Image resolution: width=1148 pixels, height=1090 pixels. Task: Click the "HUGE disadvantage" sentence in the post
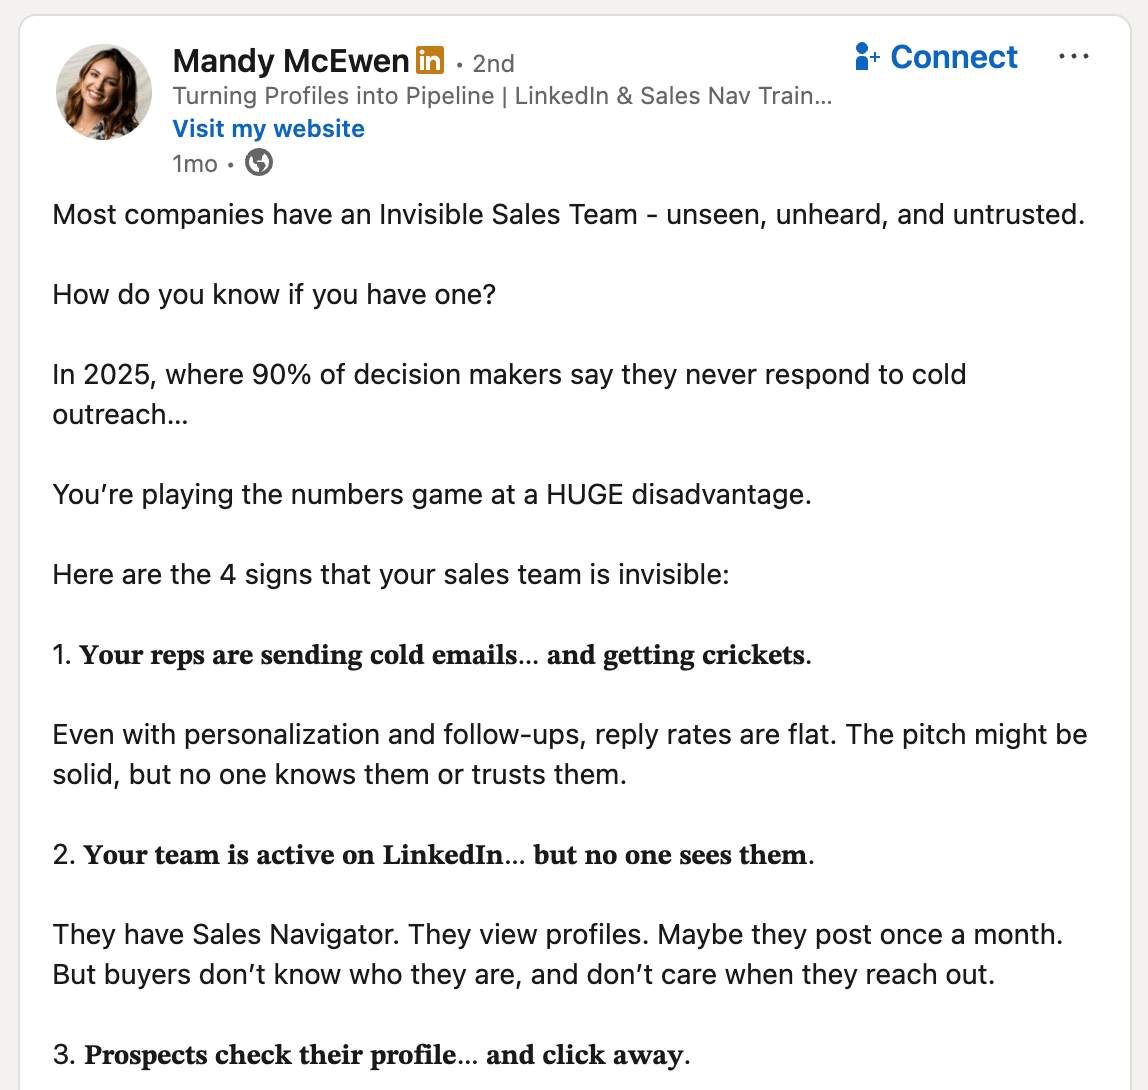pyautogui.click(x=432, y=494)
